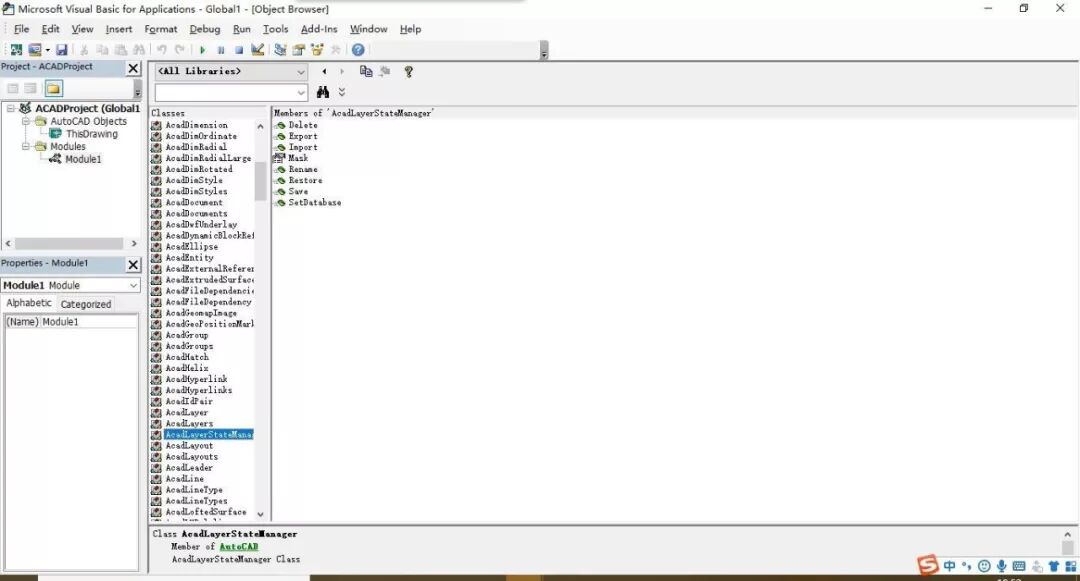Open the Debug menu
The height and width of the screenshot is (581, 1080).
point(205,29)
